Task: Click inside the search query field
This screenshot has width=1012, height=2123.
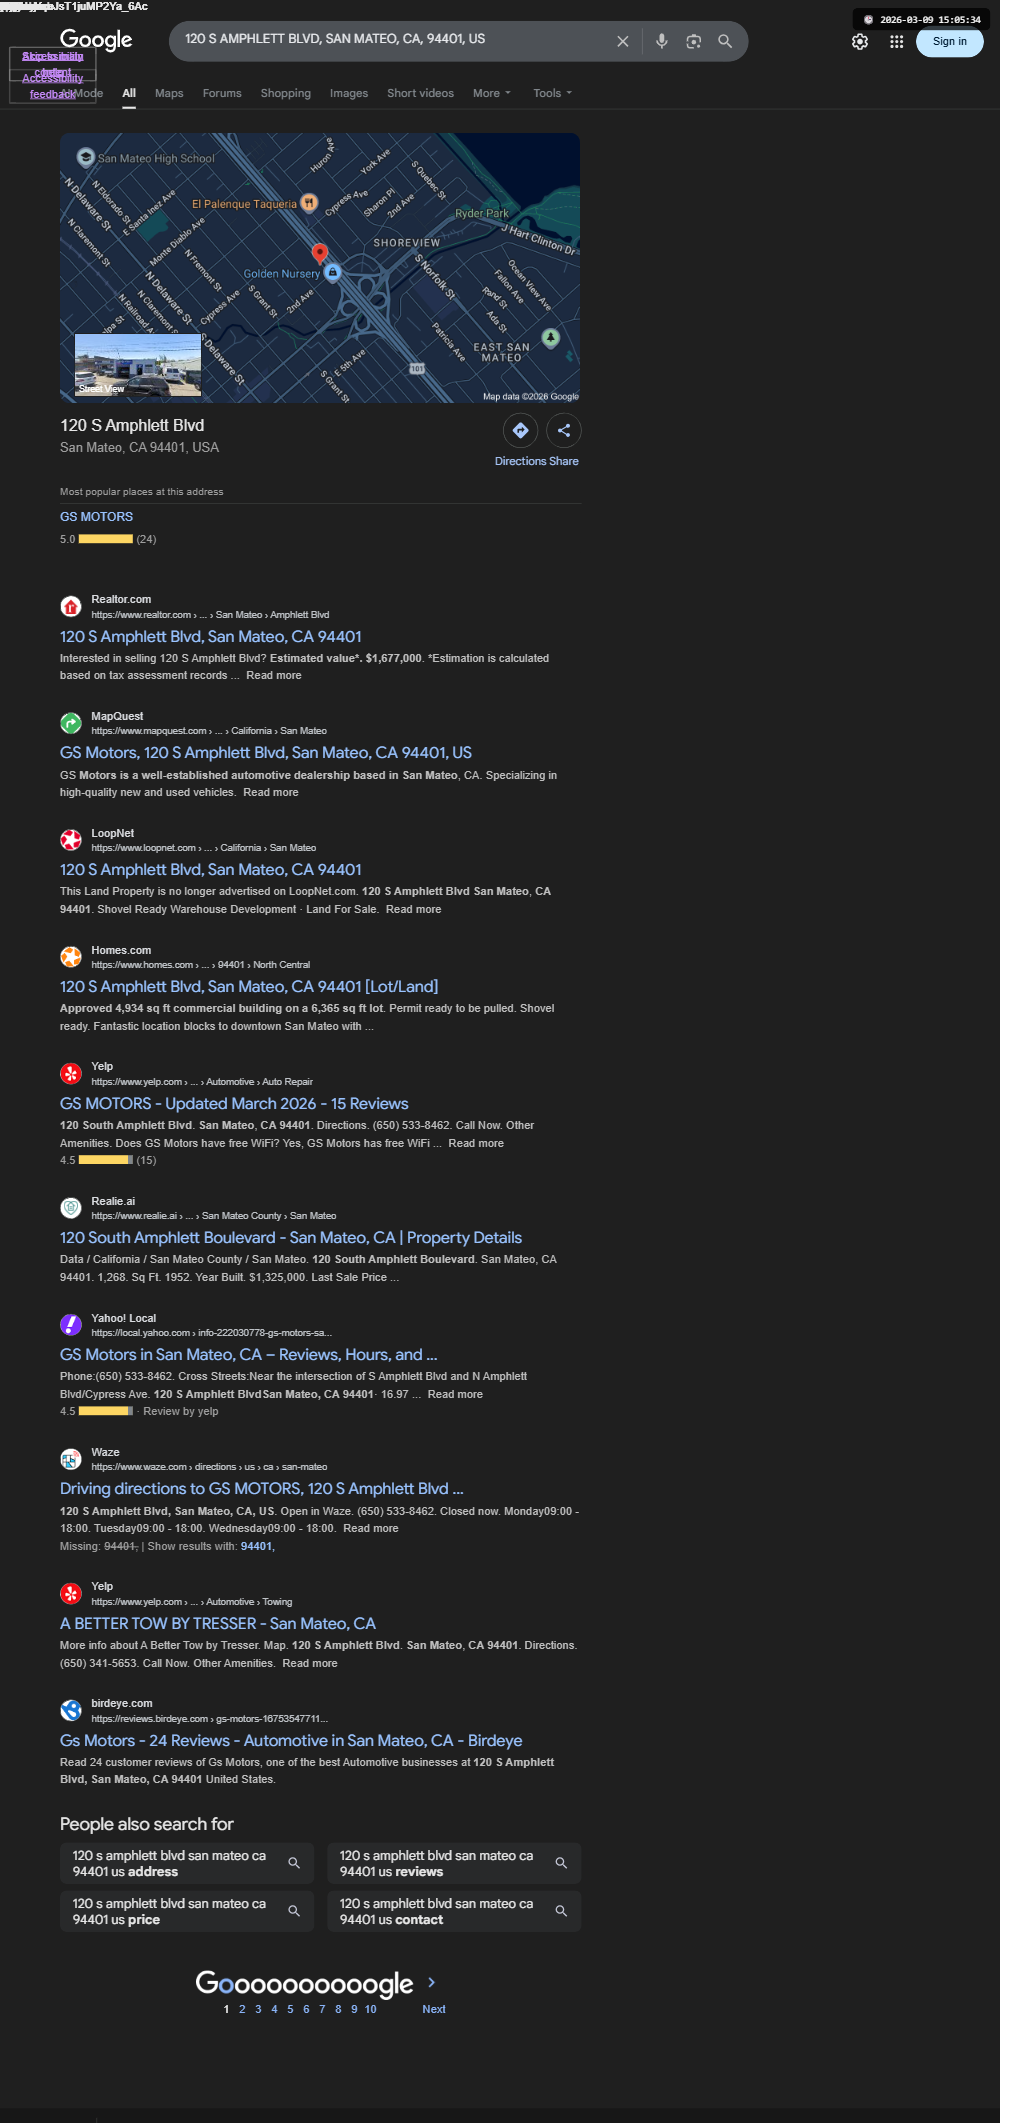Action: 395,40
